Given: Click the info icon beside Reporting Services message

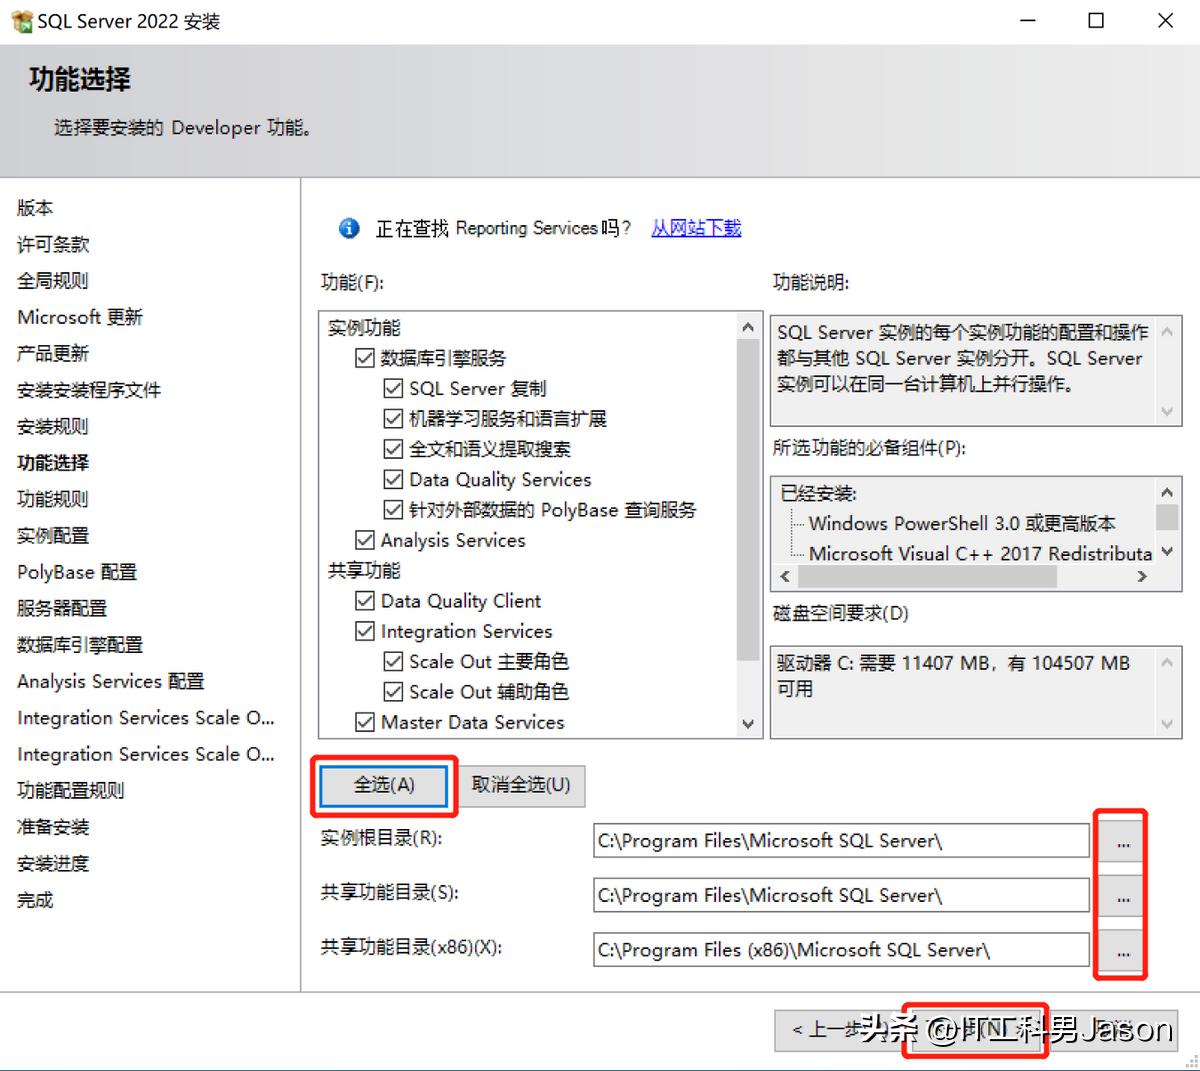Looking at the screenshot, I should point(348,228).
